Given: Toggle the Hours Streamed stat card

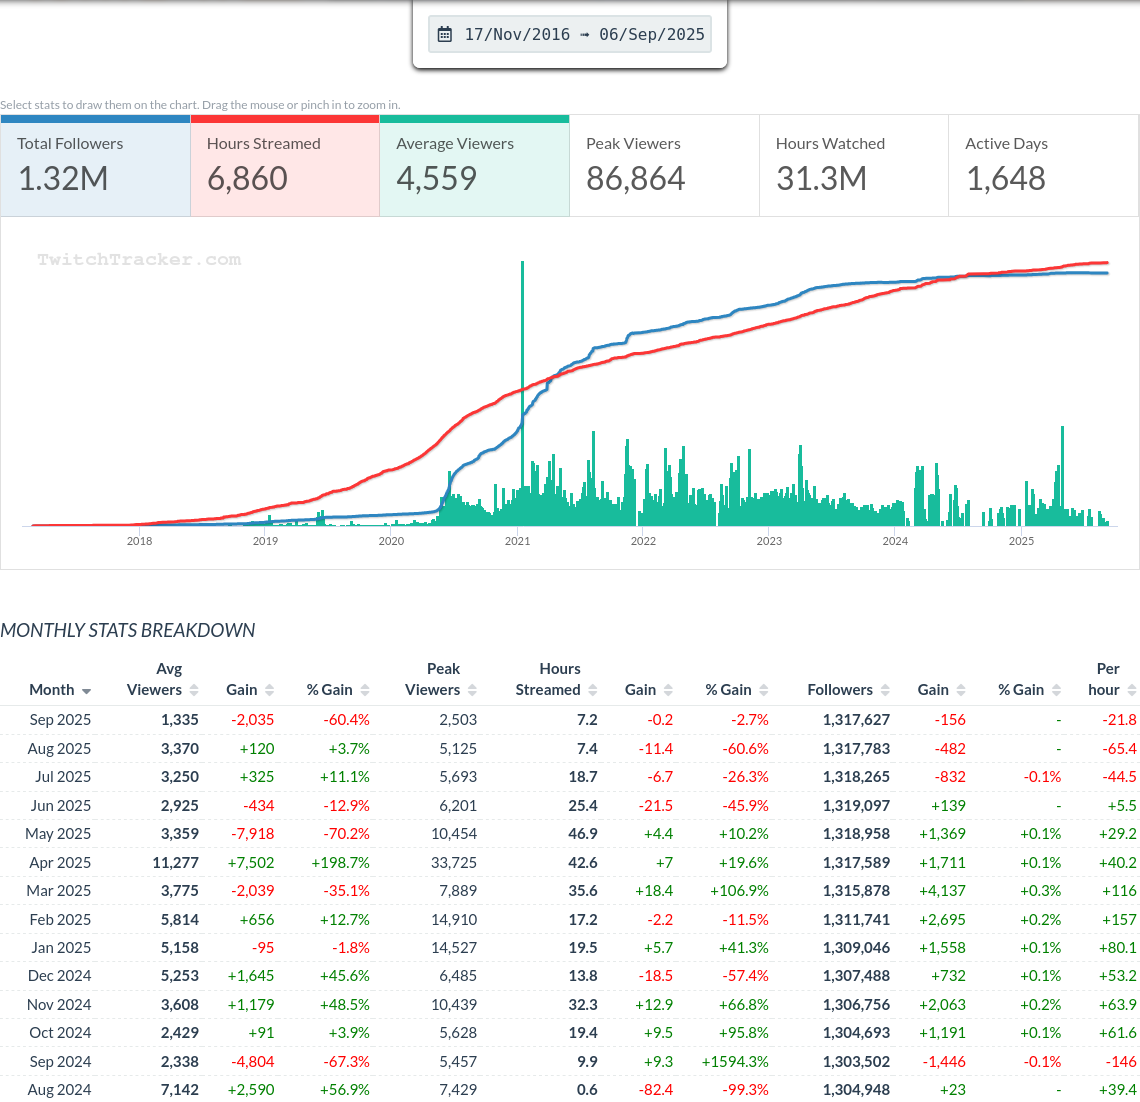Looking at the screenshot, I should [x=285, y=166].
